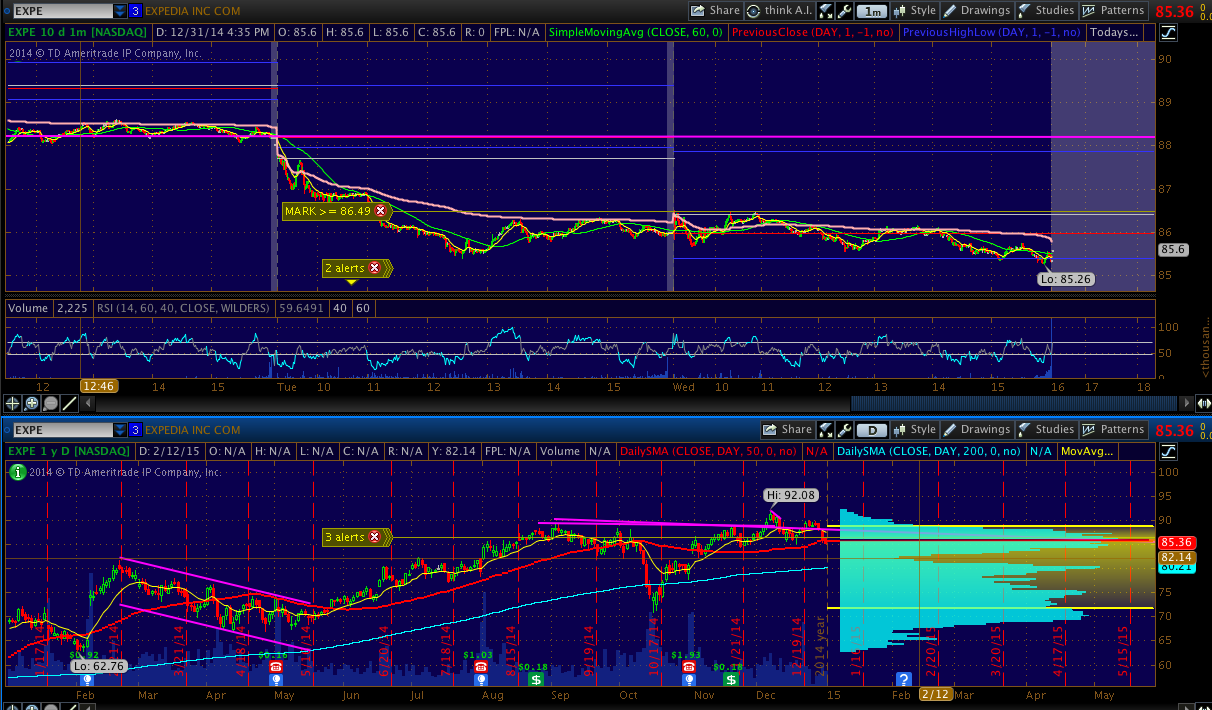Open the top chart symbol dropdown arrow

tap(120, 11)
